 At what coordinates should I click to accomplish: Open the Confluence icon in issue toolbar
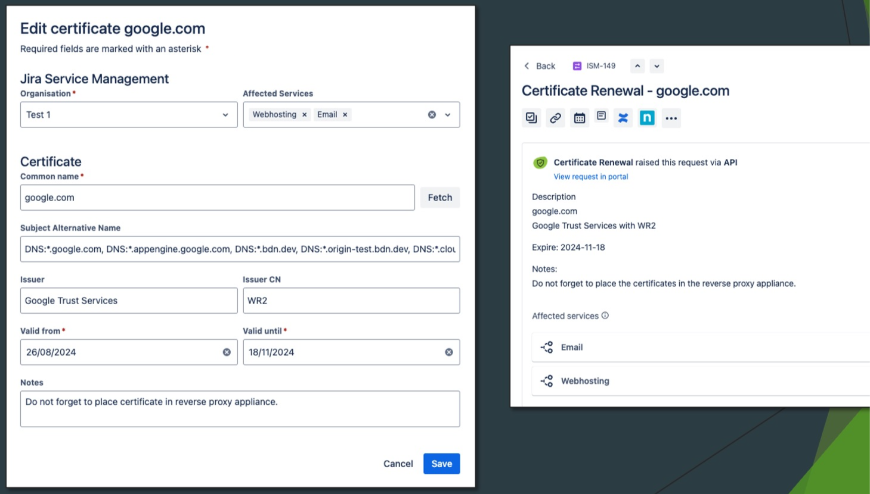623,118
